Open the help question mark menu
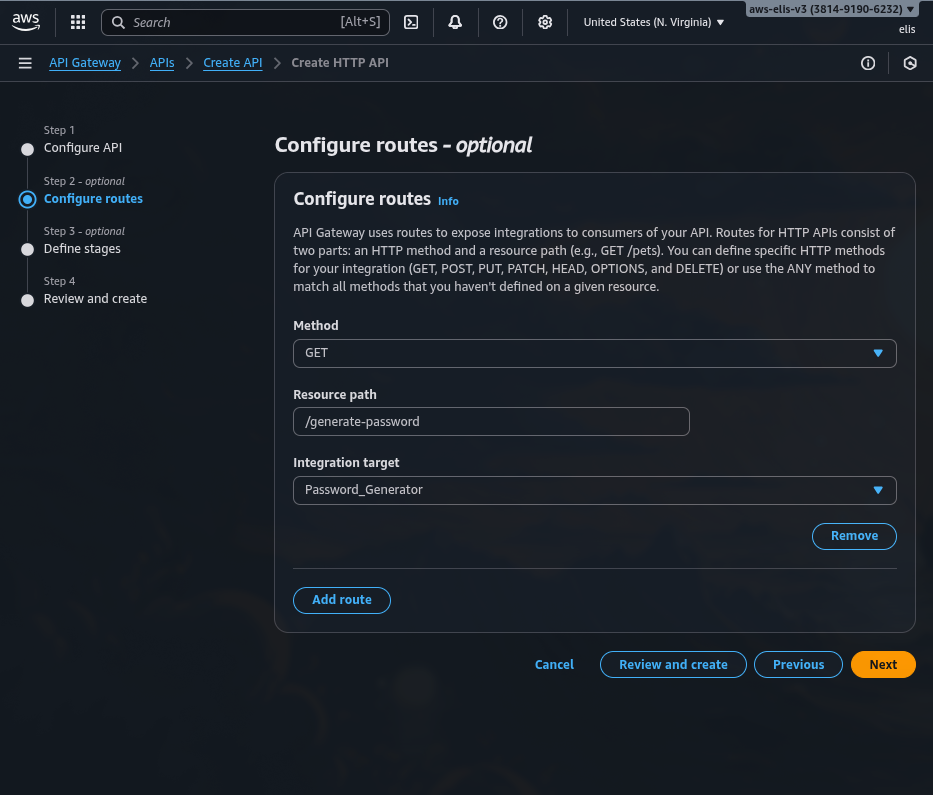Image resolution: width=933 pixels, height=795 pixels. pos(500,22)
